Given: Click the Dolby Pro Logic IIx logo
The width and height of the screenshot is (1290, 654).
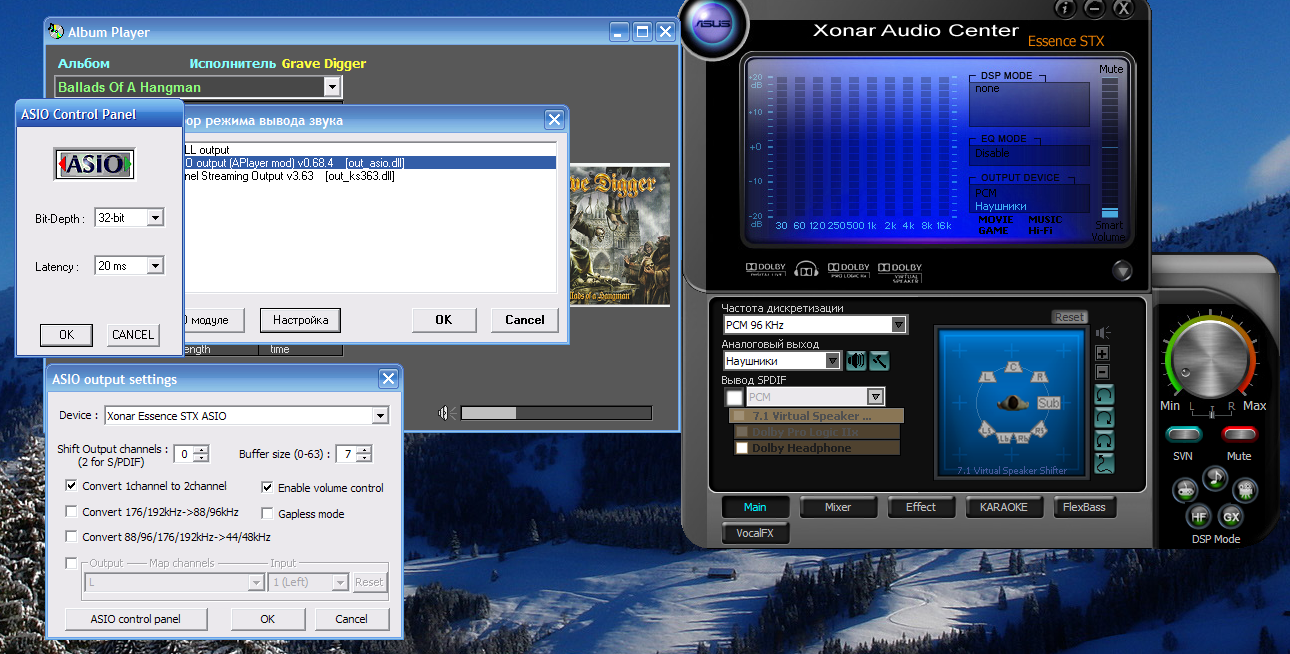Looking at the screenshot, I should point(848,269).
